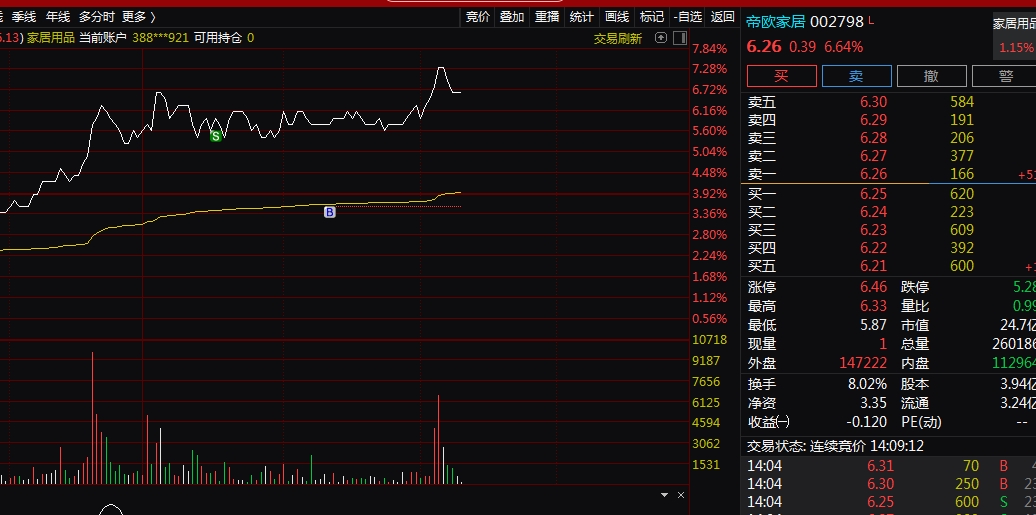Click stock code 002798
Viewport: 1036px width, 515px height.
click(836, 22)
